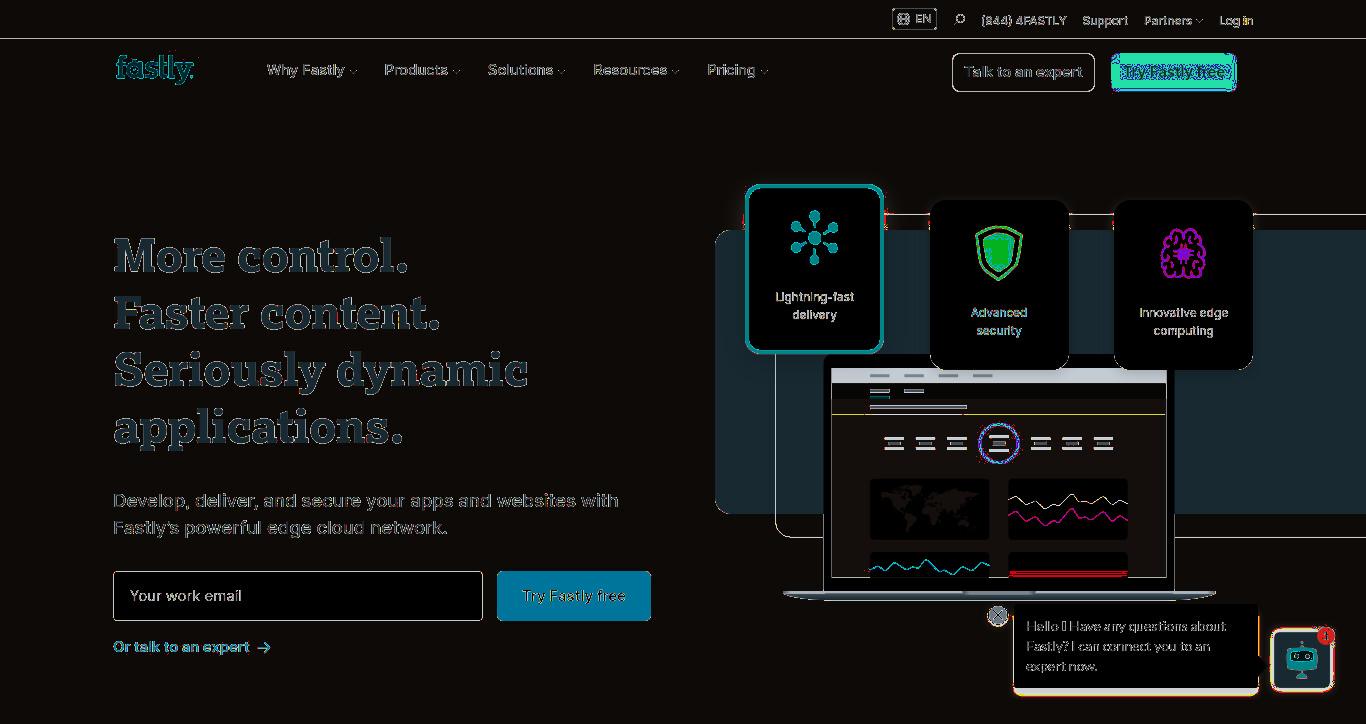1366x724 pixels.
Task: Select the Lightning-fast delivery card
Action: [x=814, y=269]
